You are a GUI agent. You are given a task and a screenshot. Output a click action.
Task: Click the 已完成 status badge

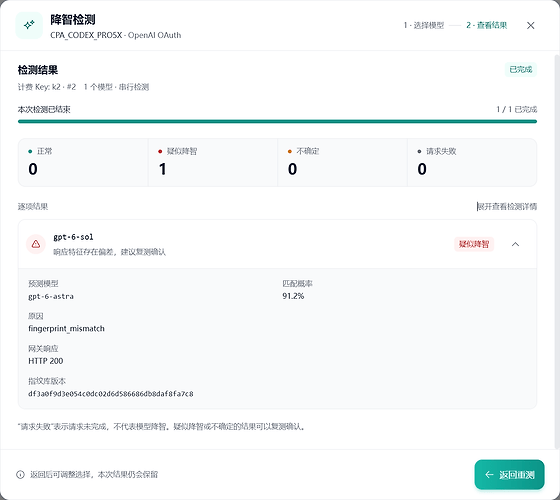521,69
